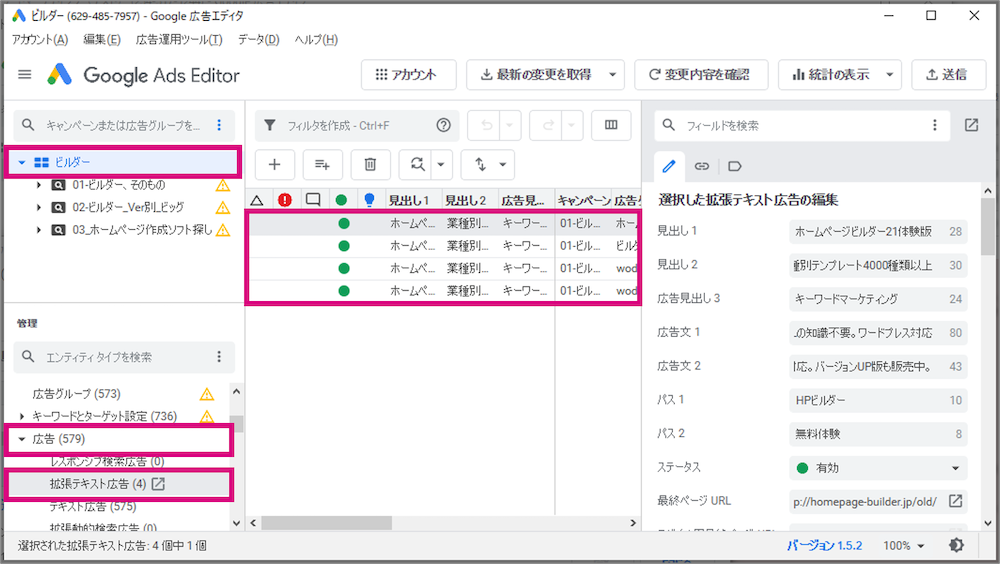Open expanded text ads in new window
Image resolution: width=1000 pixels, height=564 pixels.
(x=158, y=484)
